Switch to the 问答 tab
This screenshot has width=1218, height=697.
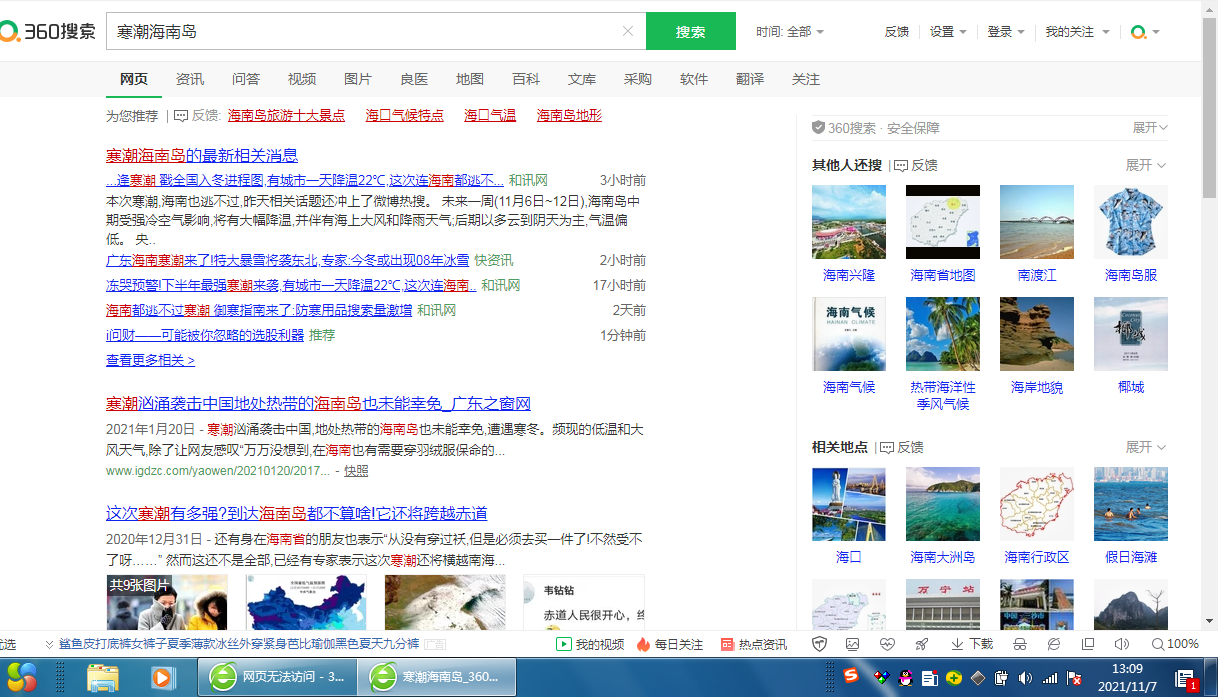tap(246, 79)
